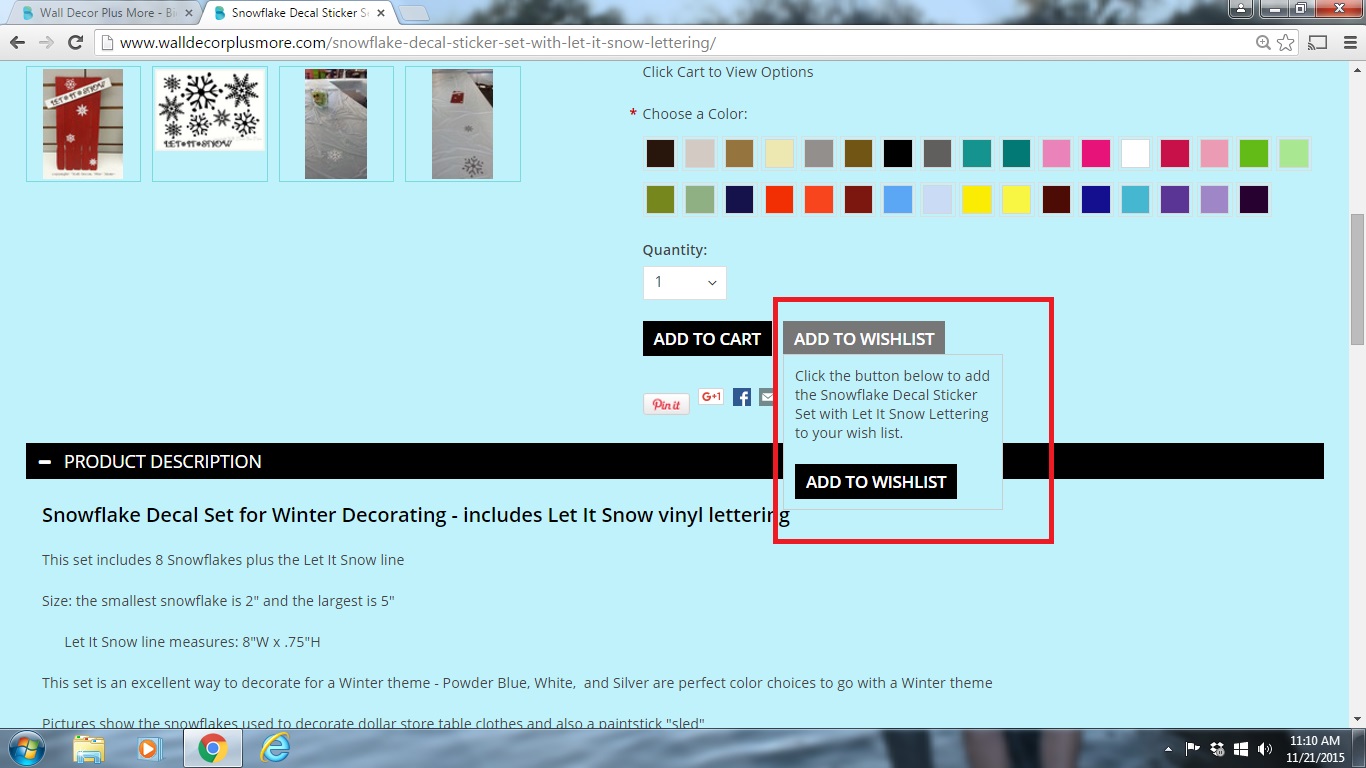Bookmark this page with the star icon

point(1286,43)
